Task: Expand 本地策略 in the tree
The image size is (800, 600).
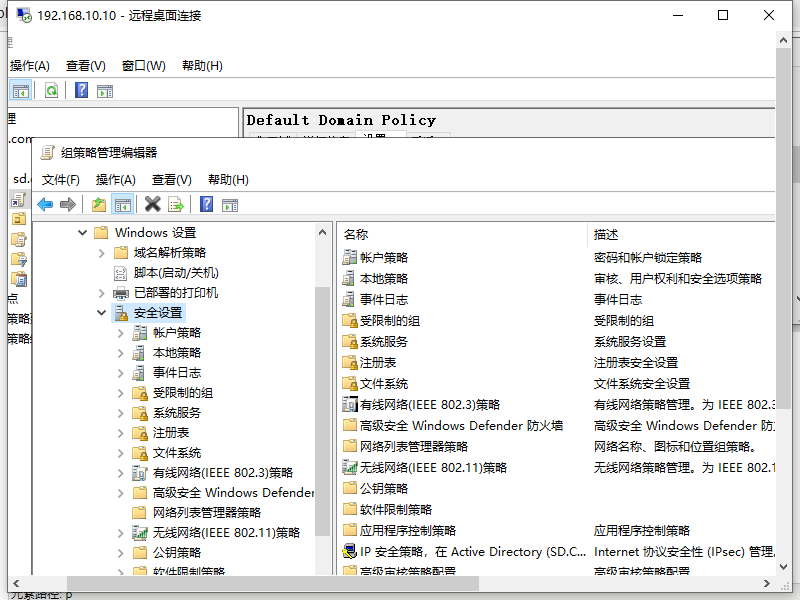Action: [x=120, y=353]
